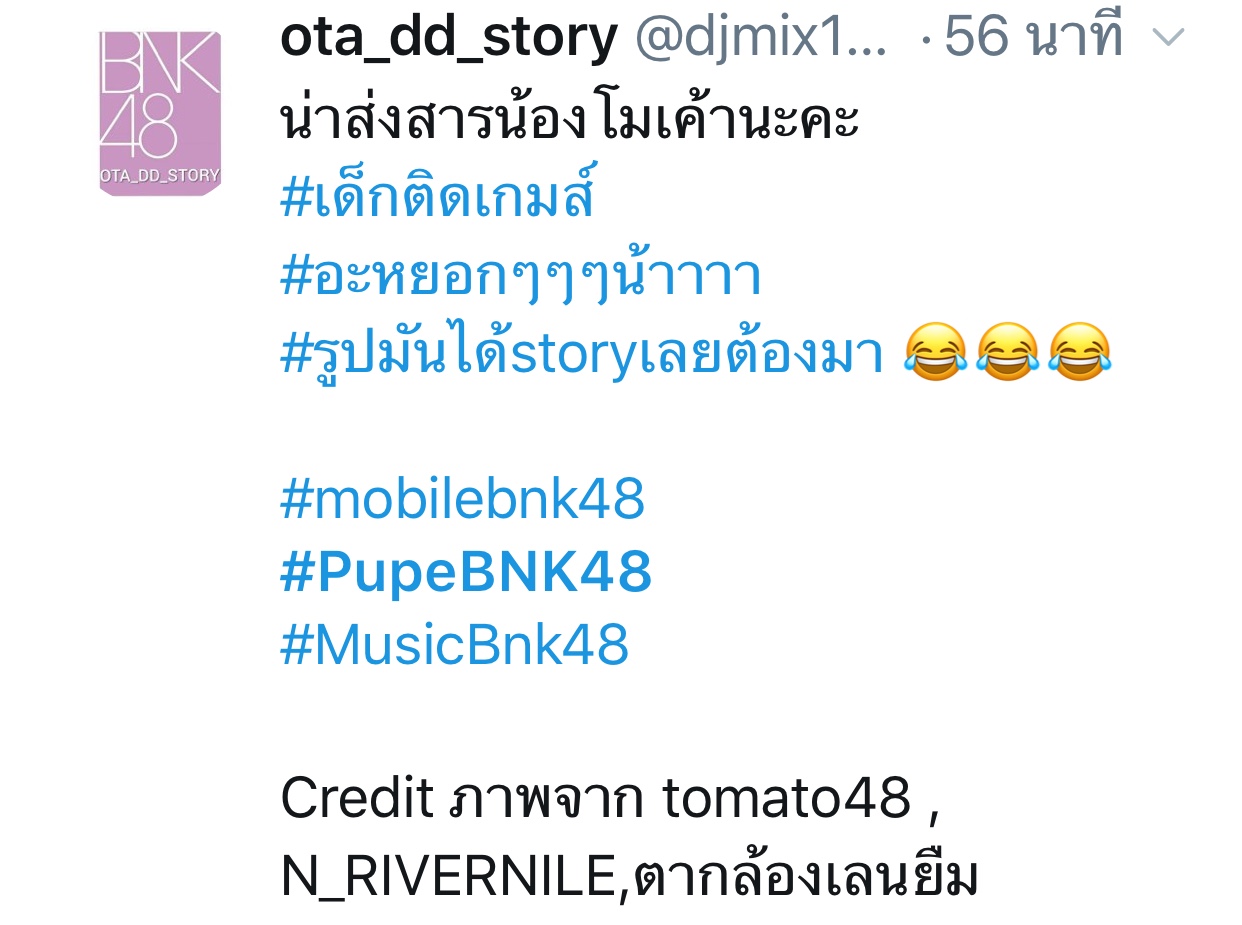The image size is (1242, 925).
Task: Open the bold #PupeBNK48 hashtag
Action: pos(466,572)
